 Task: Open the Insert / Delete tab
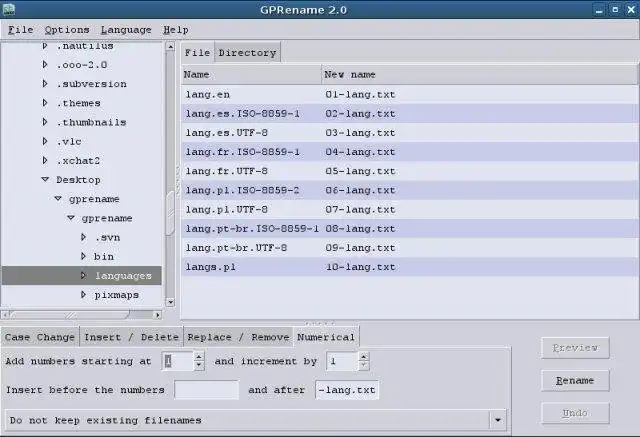[131, 337]
